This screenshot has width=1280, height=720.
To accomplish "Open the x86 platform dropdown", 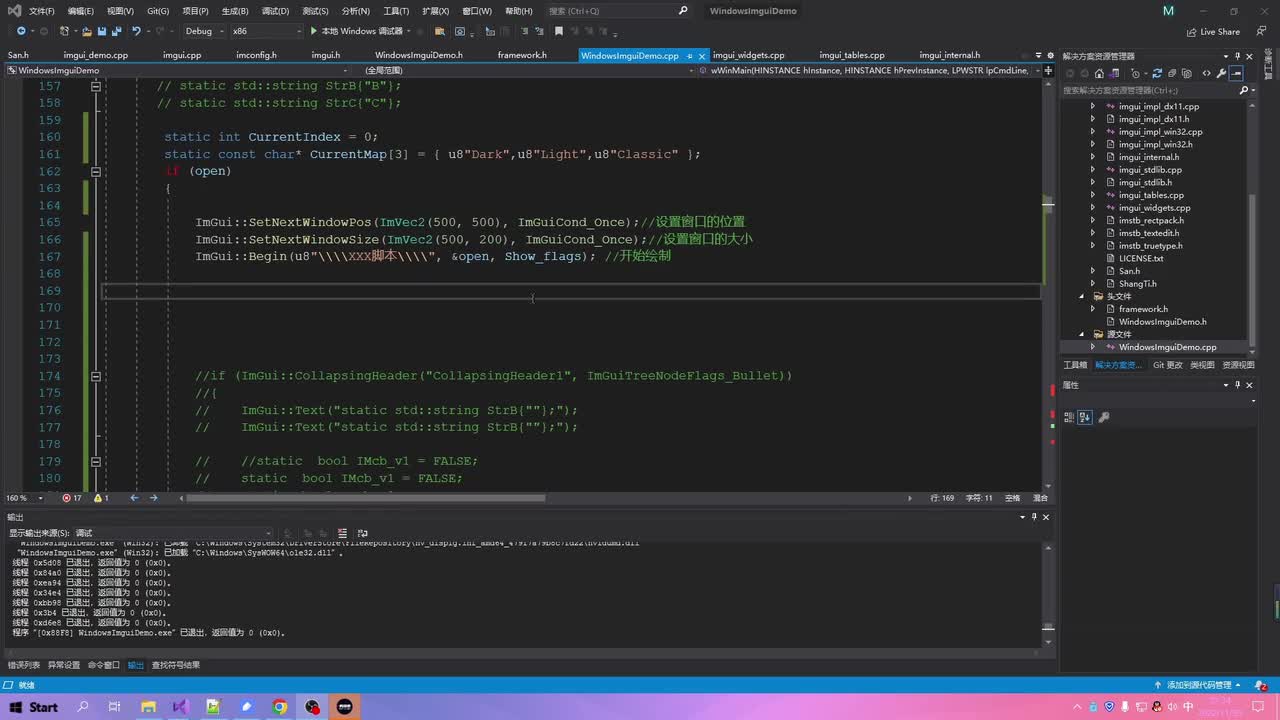I will point(267,31).
